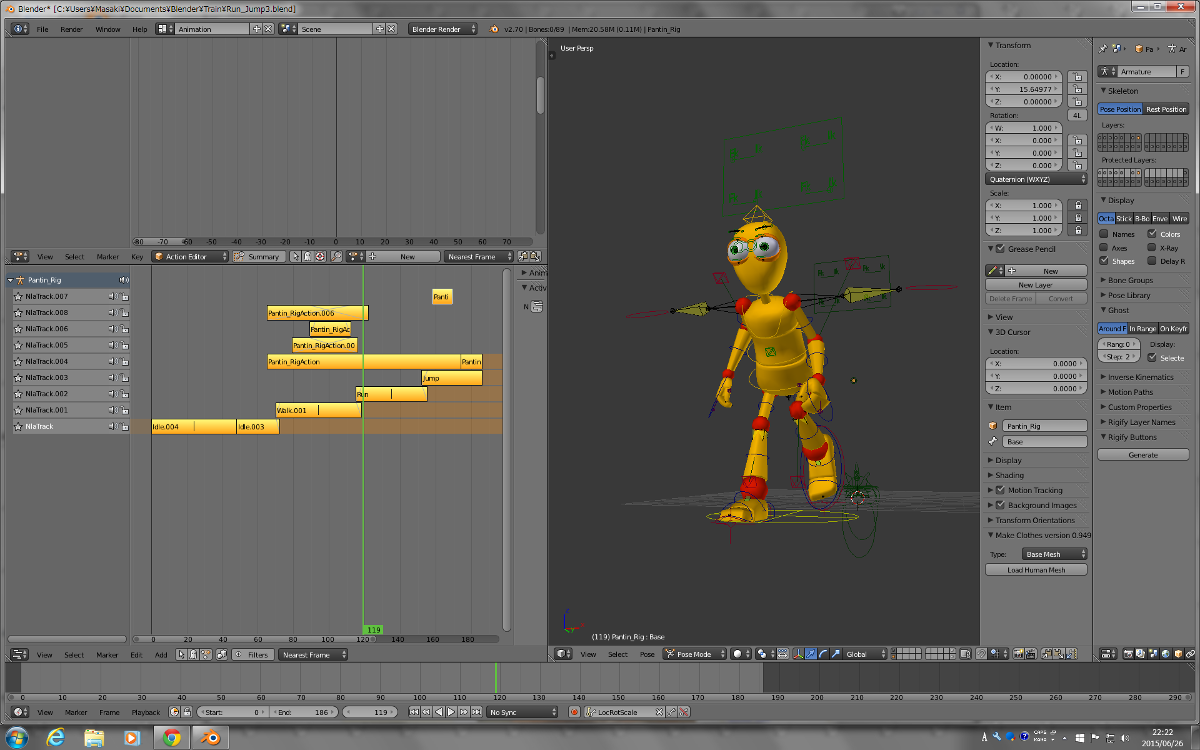Disable the Colors display checkbox
Viewport: 1200px width, 750px height.
coord(1151,234)
